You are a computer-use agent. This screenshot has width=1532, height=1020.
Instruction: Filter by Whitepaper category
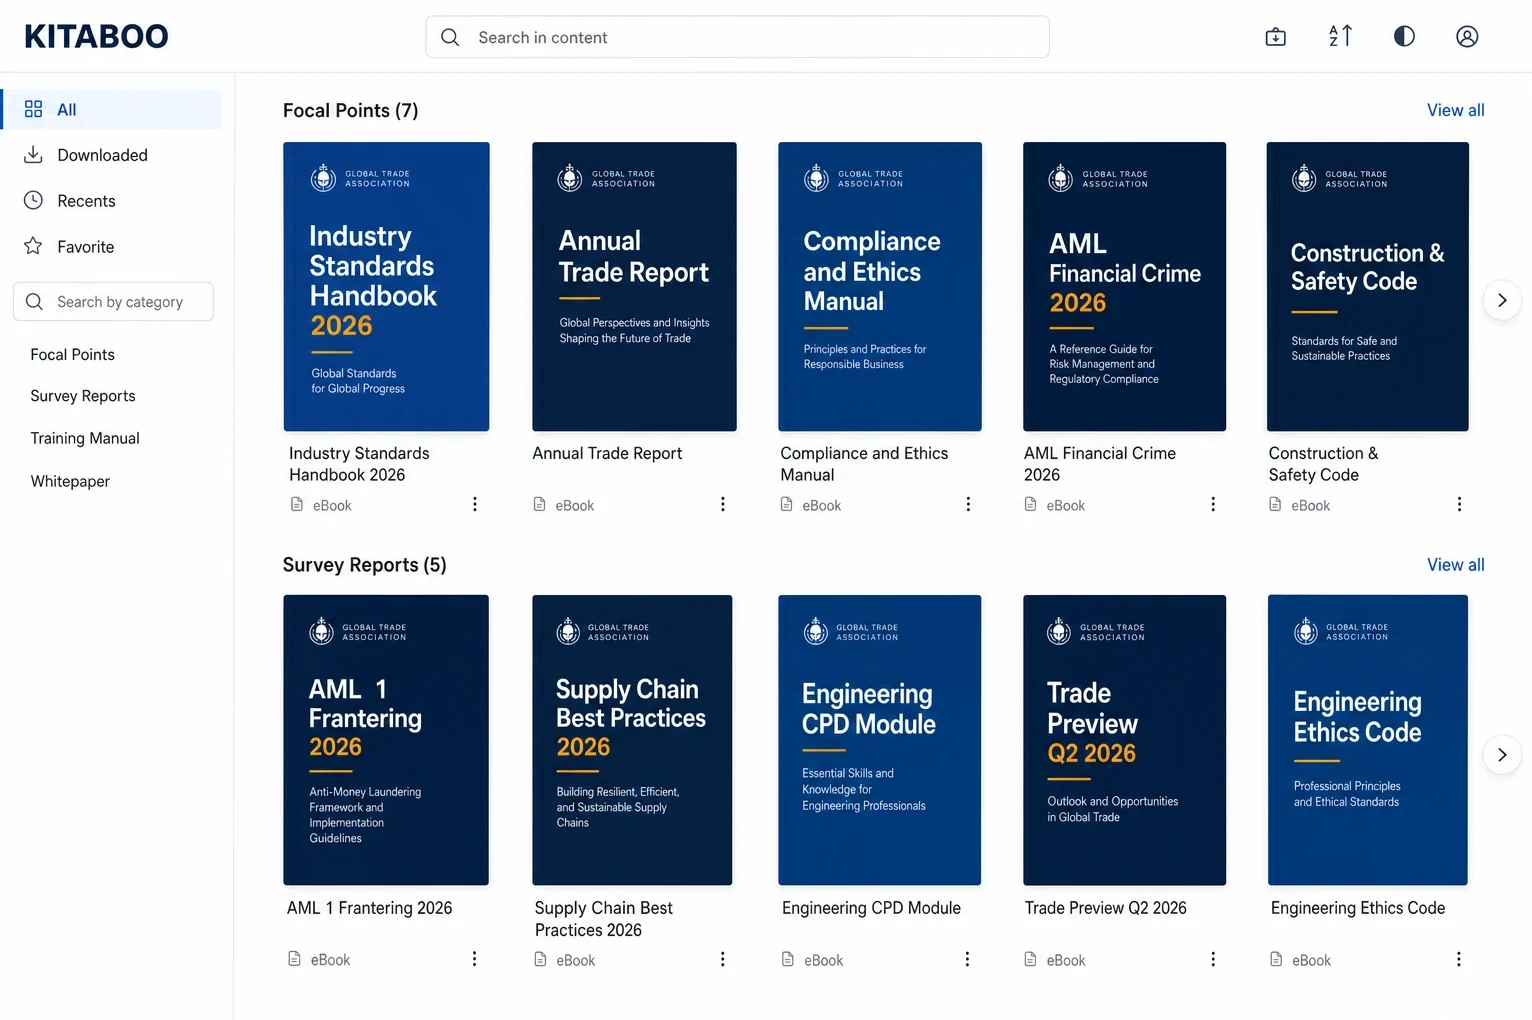point(70,481)
